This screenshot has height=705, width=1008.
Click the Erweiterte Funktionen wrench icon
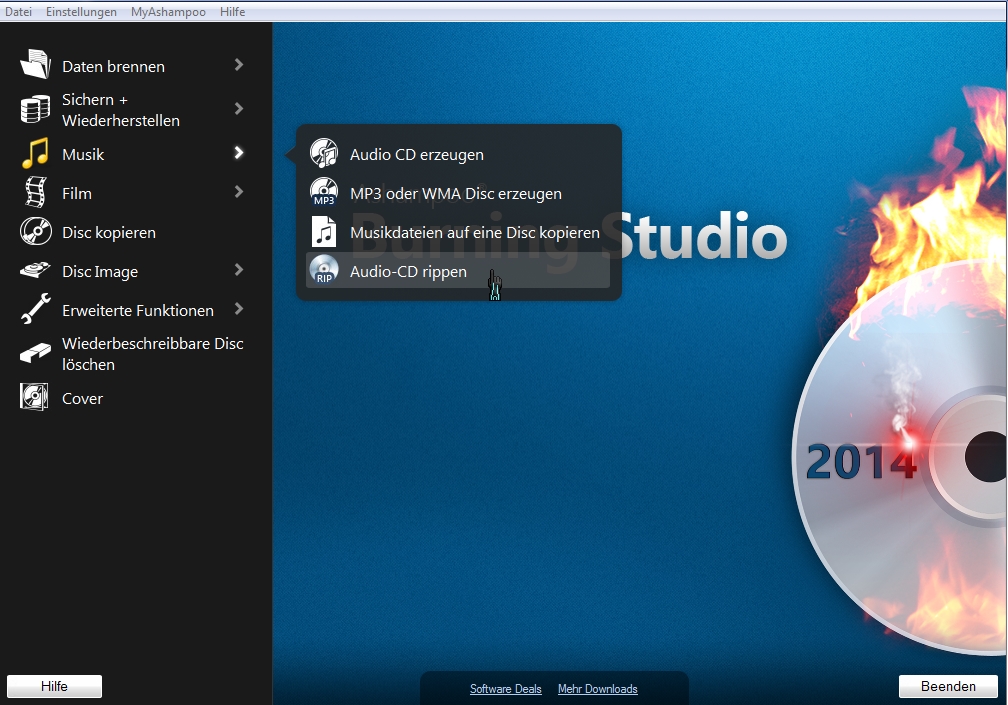click(35, 309)
